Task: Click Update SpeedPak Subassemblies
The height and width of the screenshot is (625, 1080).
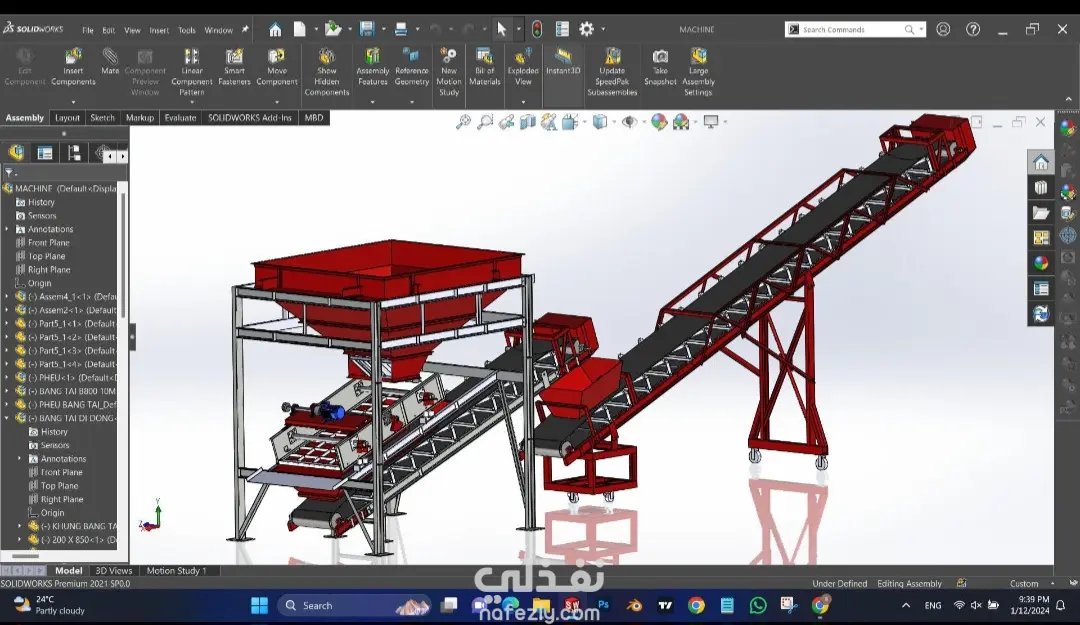Action: (612, 72)
